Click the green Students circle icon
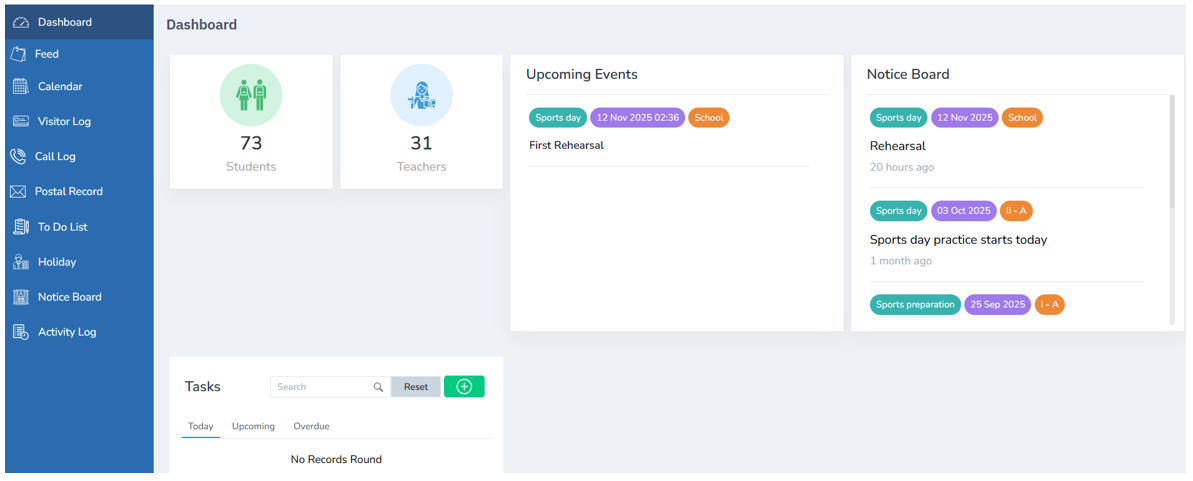The image size is (1193, 481). coord(251,95)
